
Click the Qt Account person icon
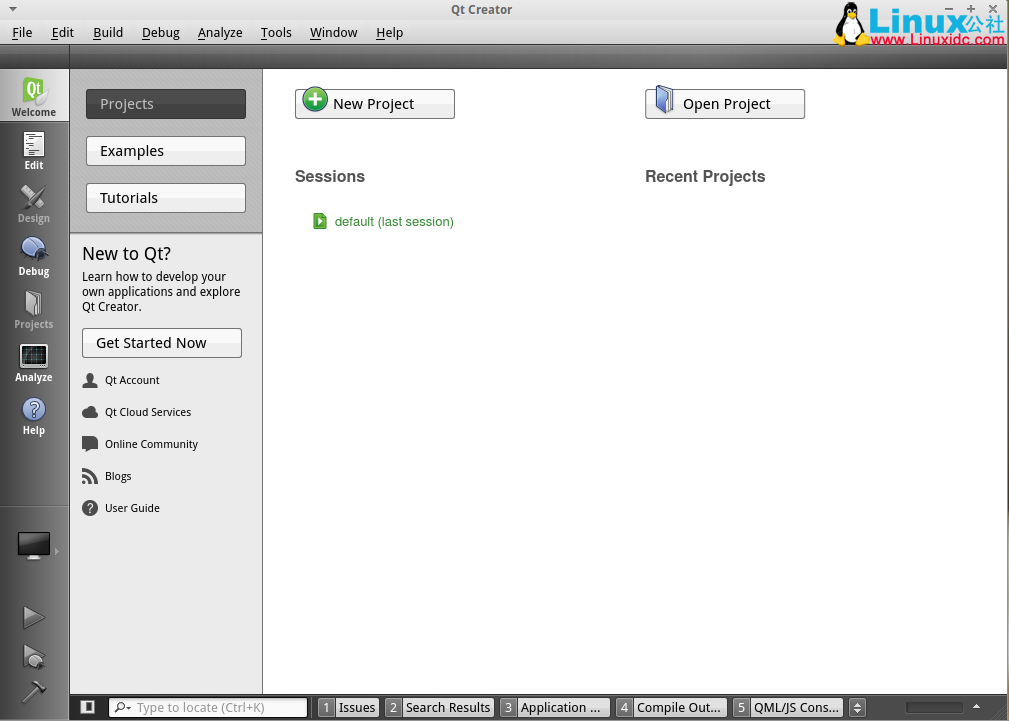[x=90, y=380]
